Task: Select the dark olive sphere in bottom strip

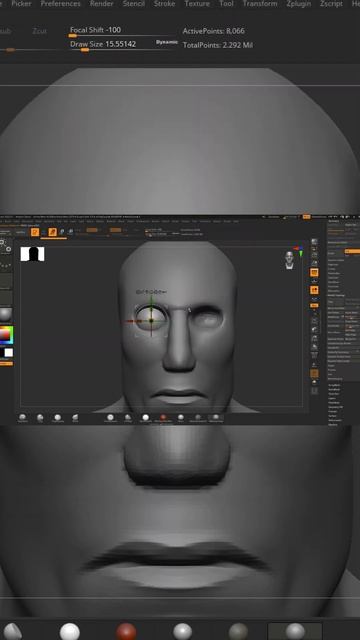Action: tap(238, 631)
